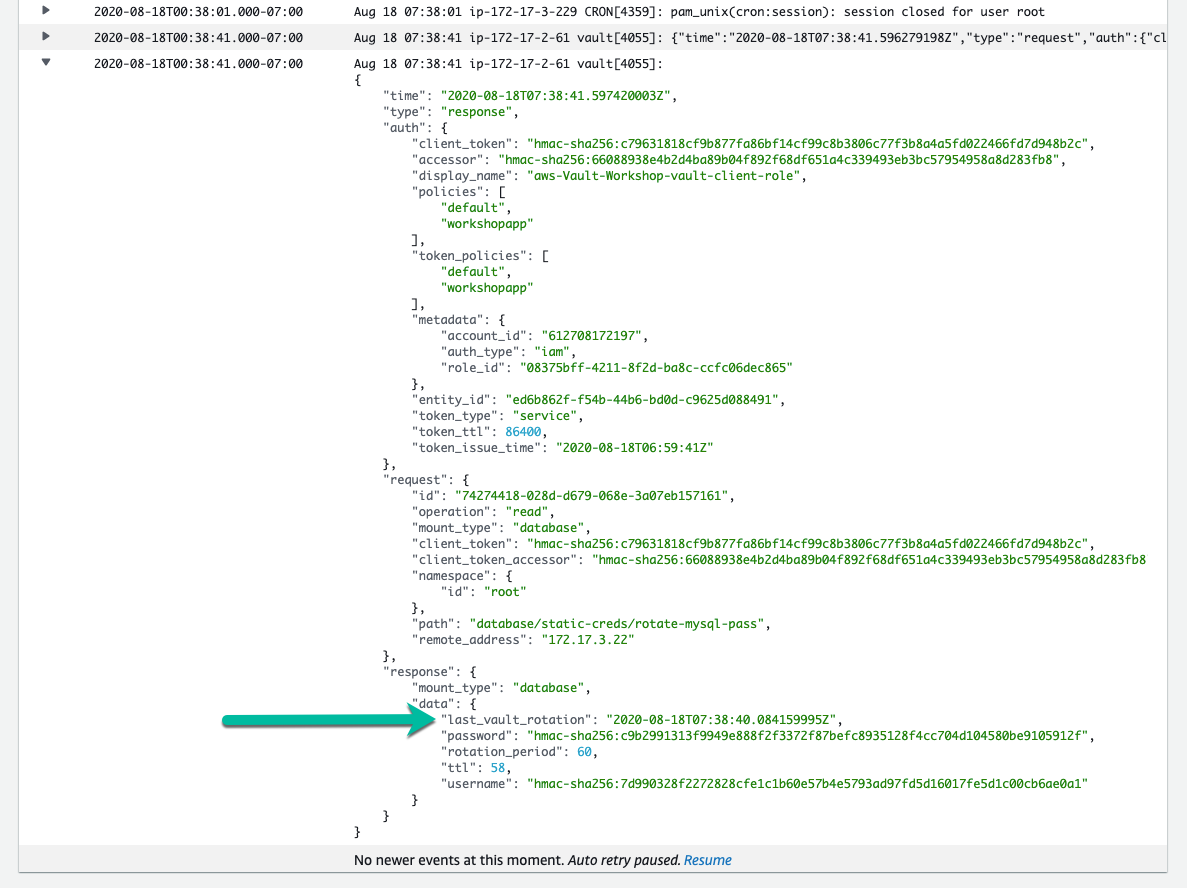Select entity_id ed6b862f-f54b-44b6-bd0d-c9625d088491
1187x888 pixels.
642,399
